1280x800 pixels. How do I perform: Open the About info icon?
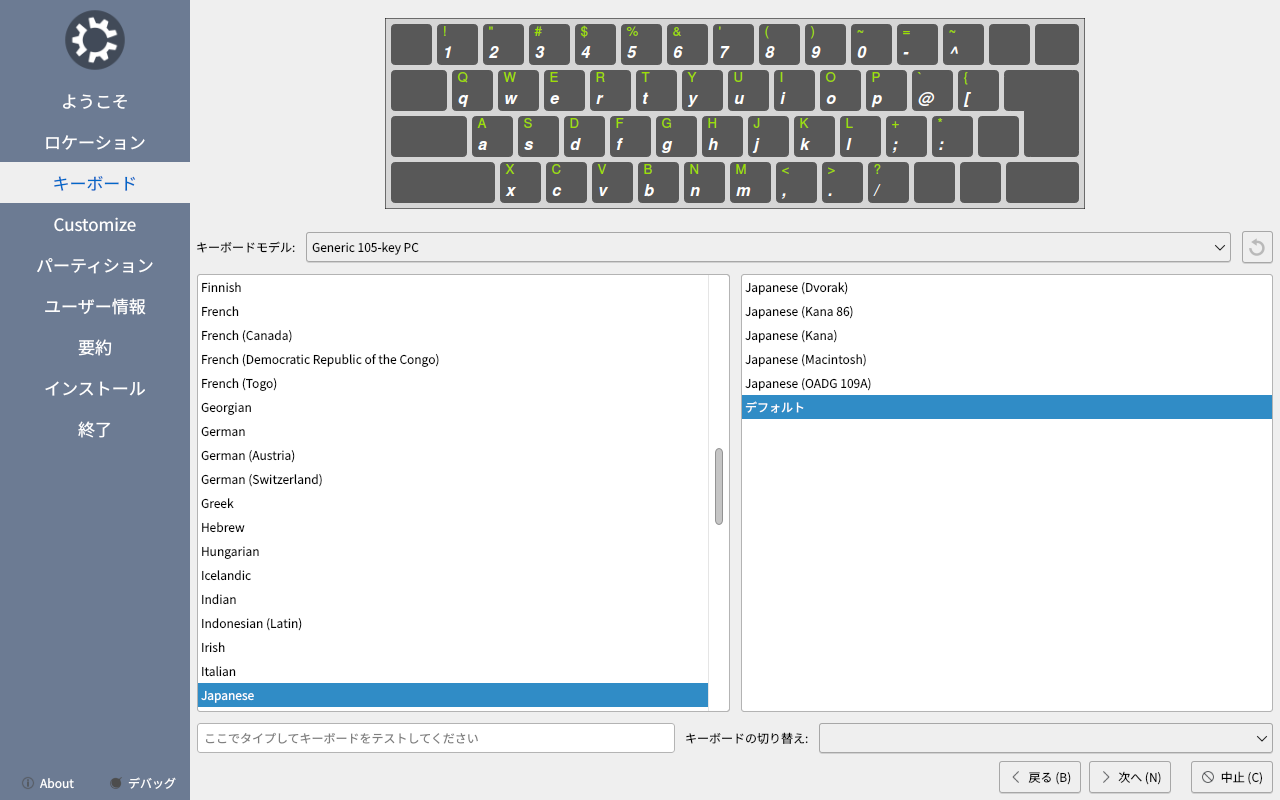point(28,783)
